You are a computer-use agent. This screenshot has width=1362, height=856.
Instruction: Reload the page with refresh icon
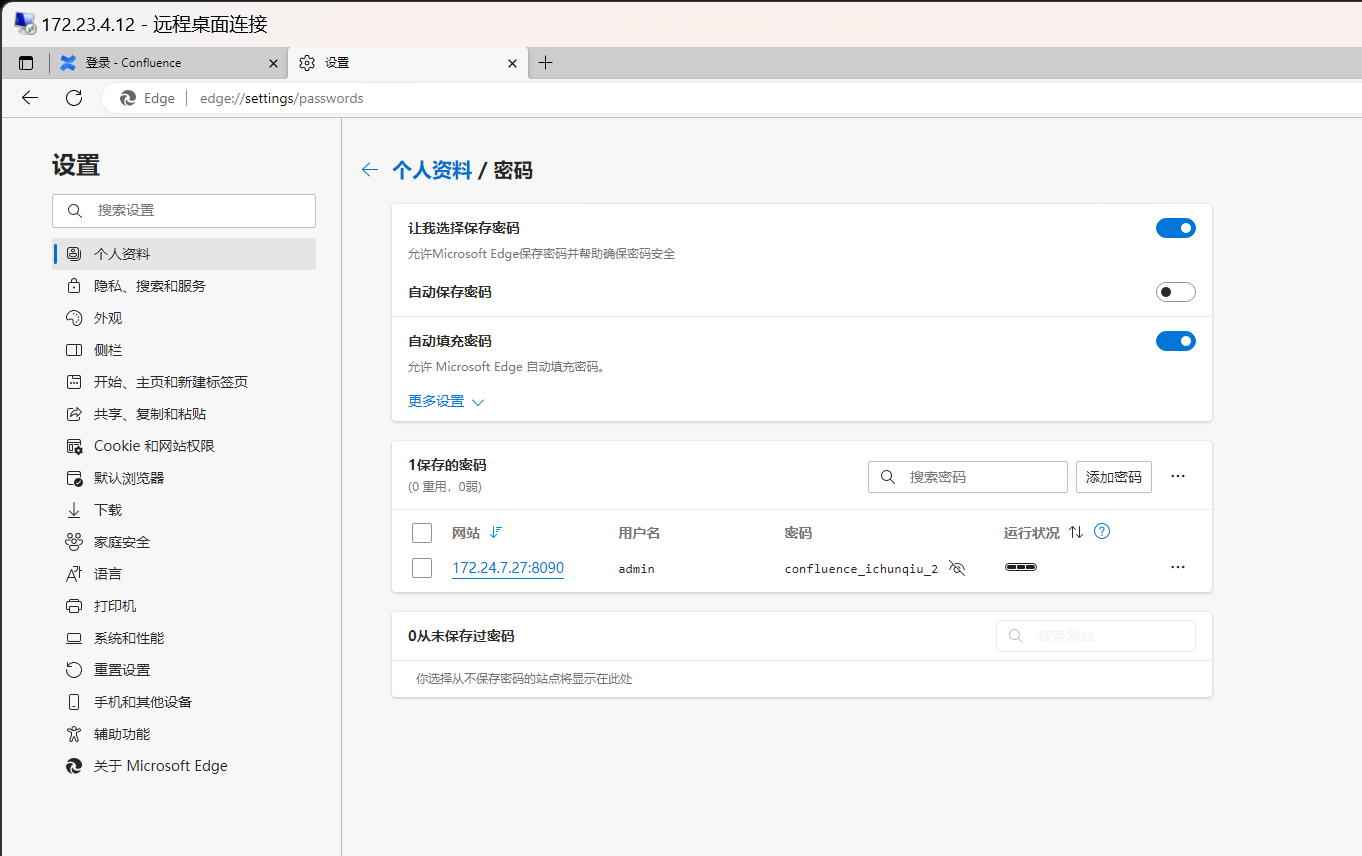74,98
